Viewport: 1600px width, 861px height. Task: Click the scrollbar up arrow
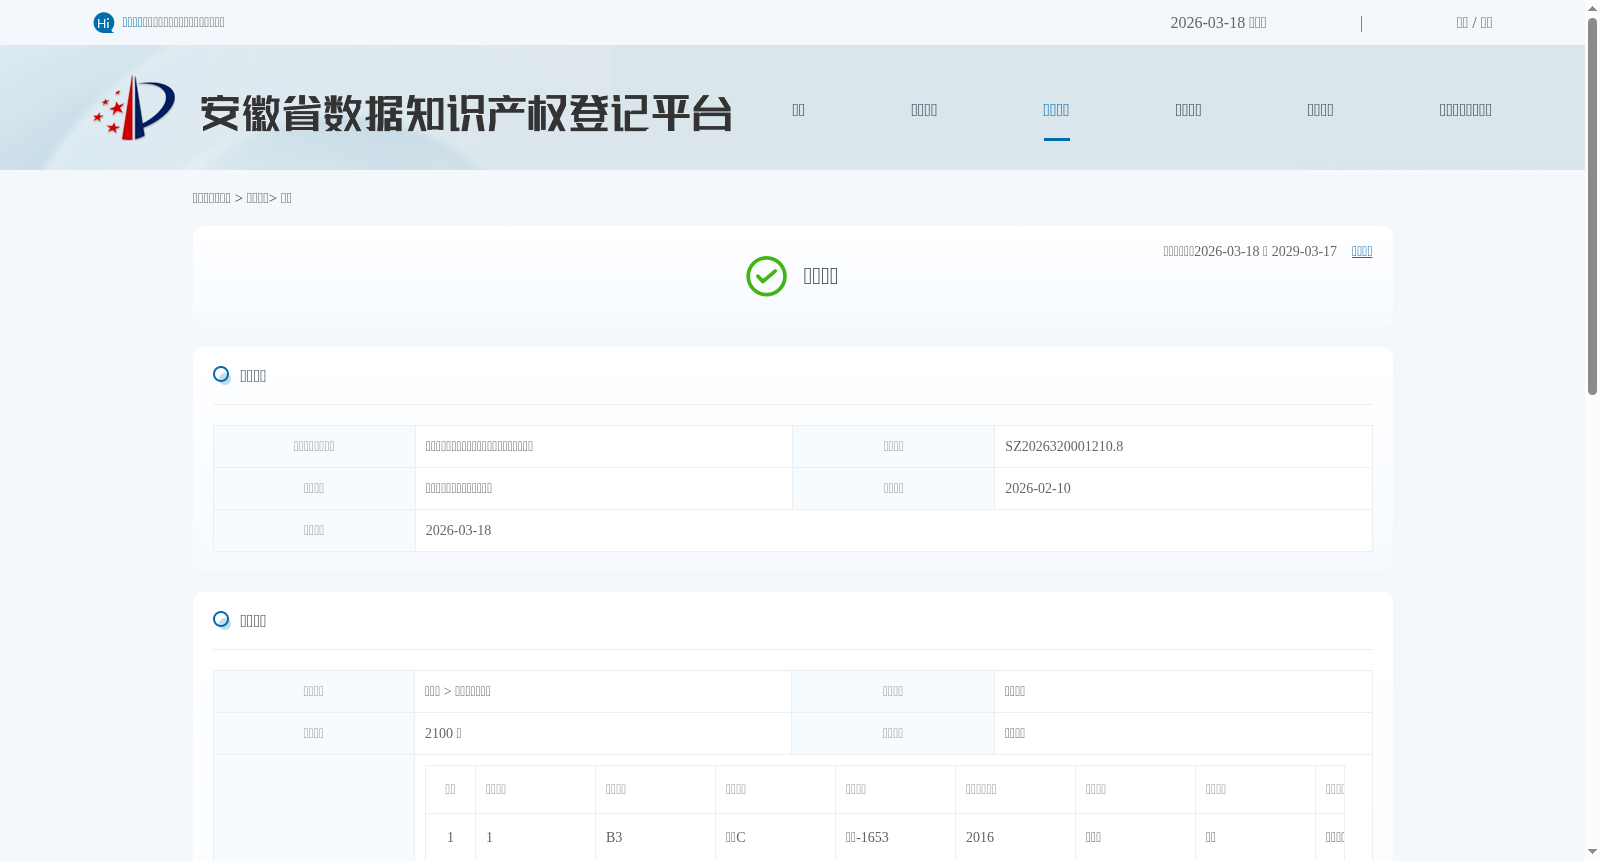point(1592,8)
